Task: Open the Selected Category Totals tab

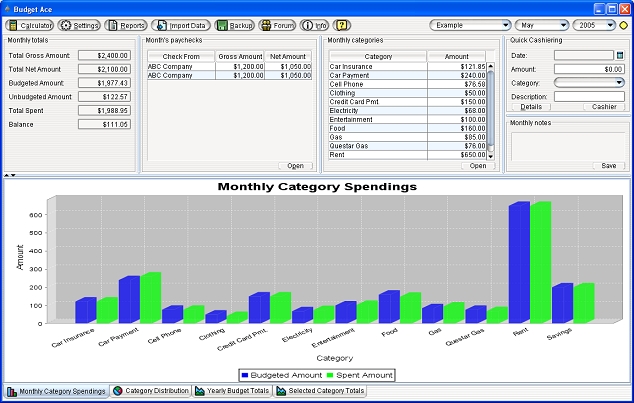Action: pos(320,391)
